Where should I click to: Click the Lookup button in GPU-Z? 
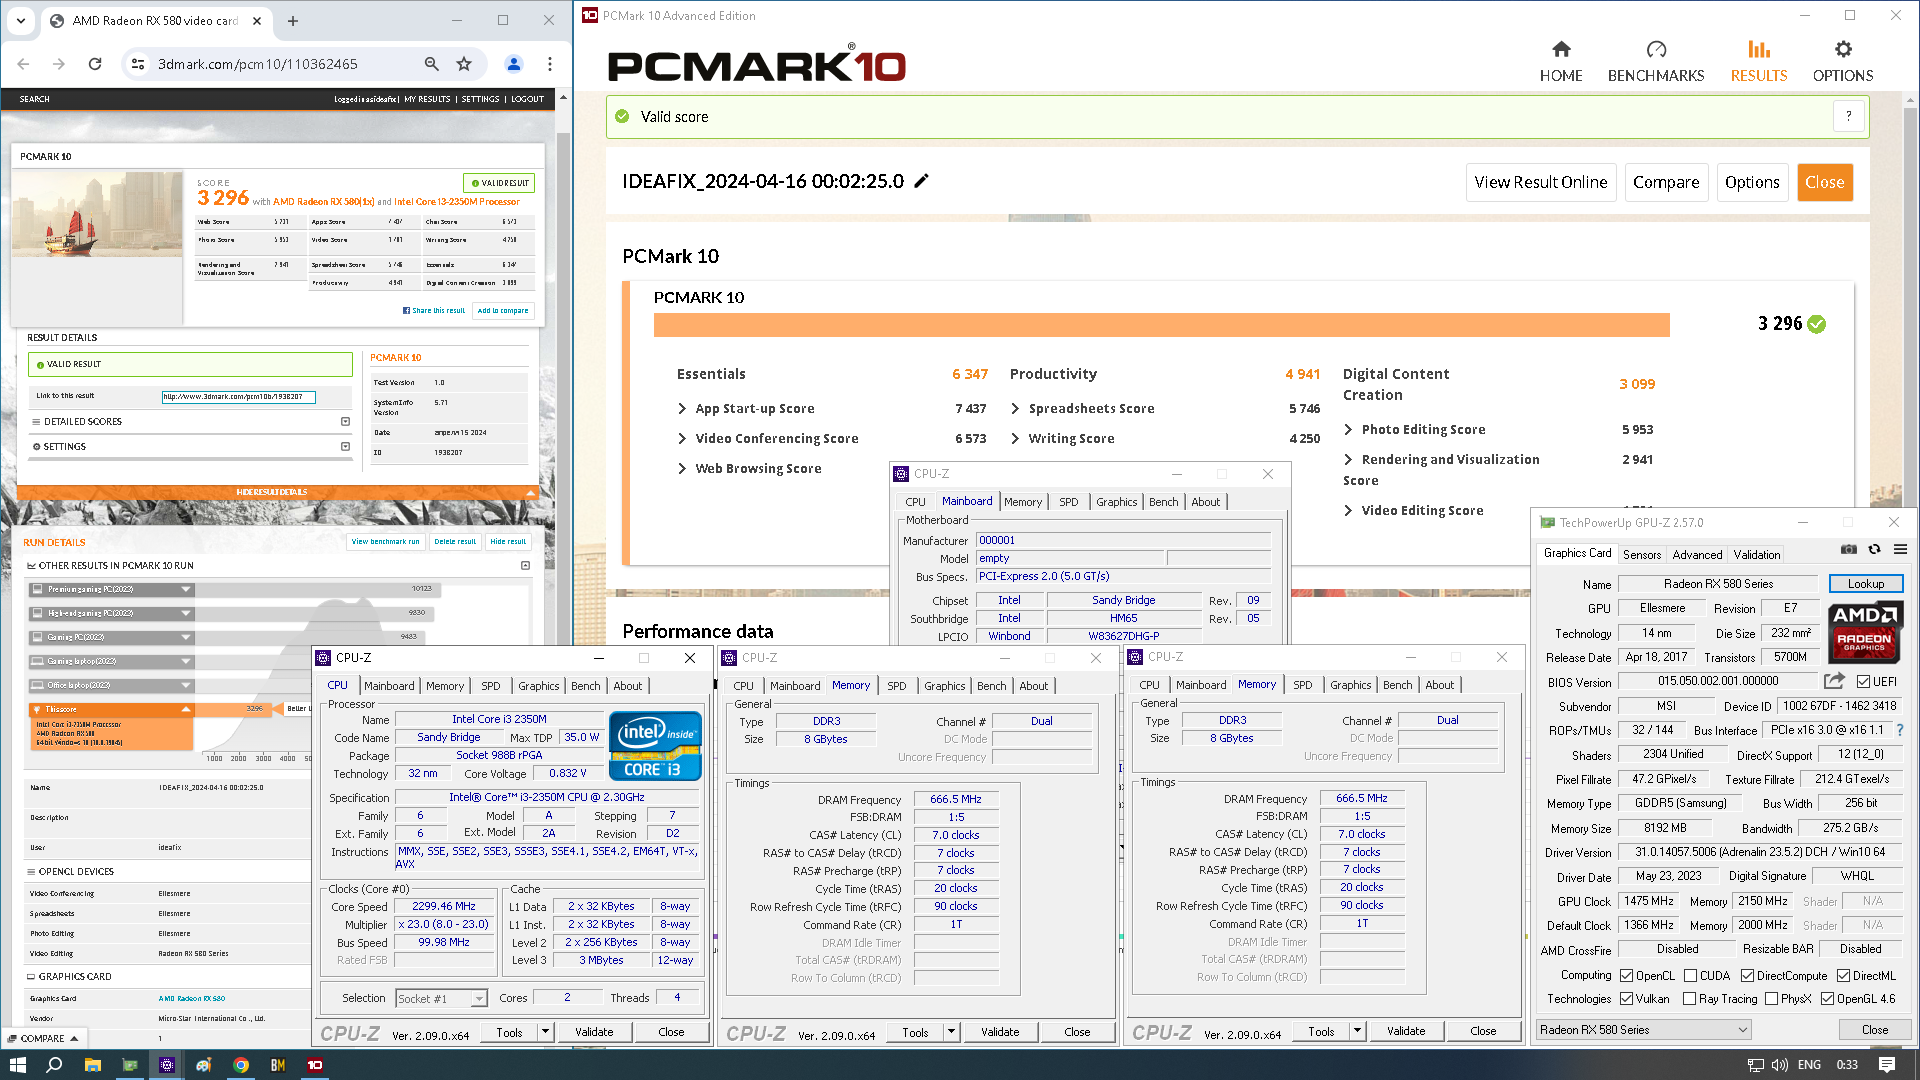click(1866, 584)
